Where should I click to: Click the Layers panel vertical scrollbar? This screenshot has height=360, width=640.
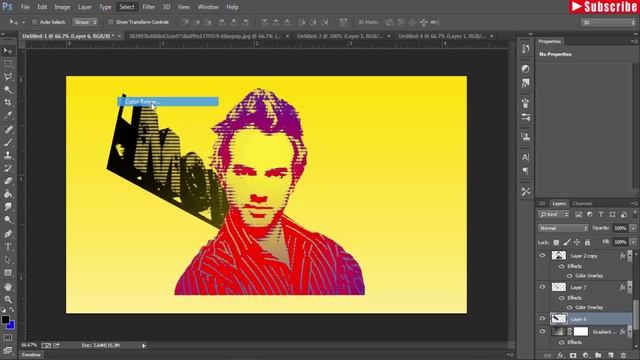click(x=636, y=314)
